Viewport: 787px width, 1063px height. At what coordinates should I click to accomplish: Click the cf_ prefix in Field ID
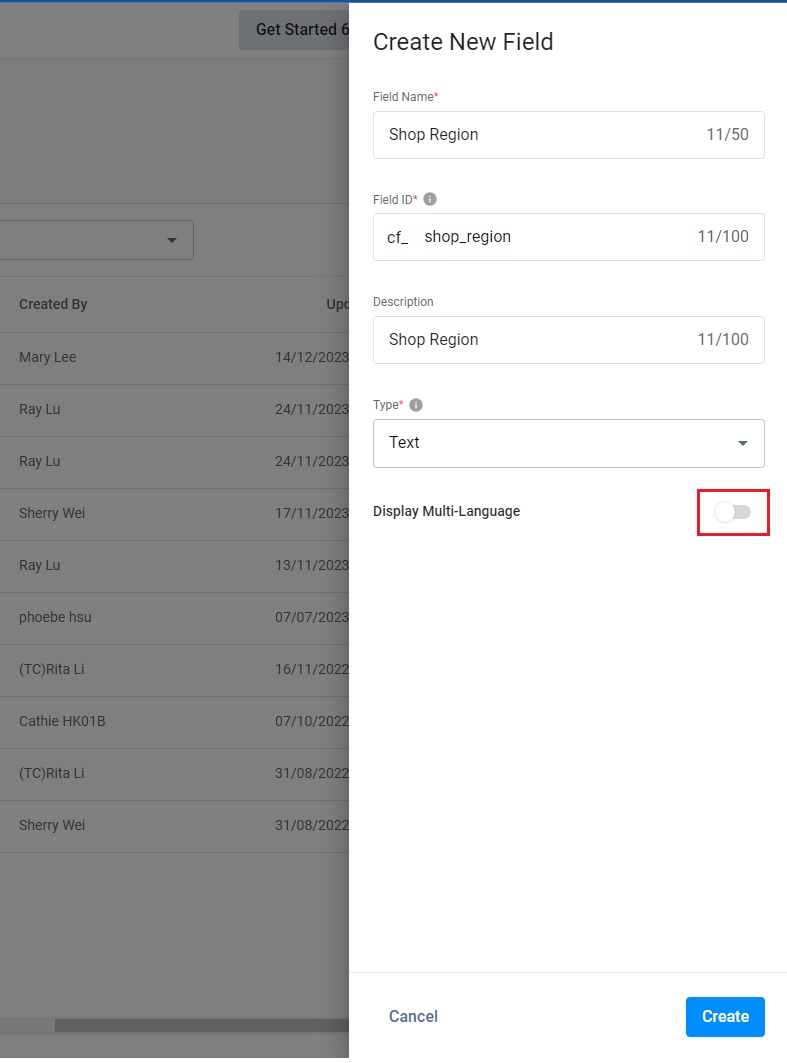coord(397,237)
